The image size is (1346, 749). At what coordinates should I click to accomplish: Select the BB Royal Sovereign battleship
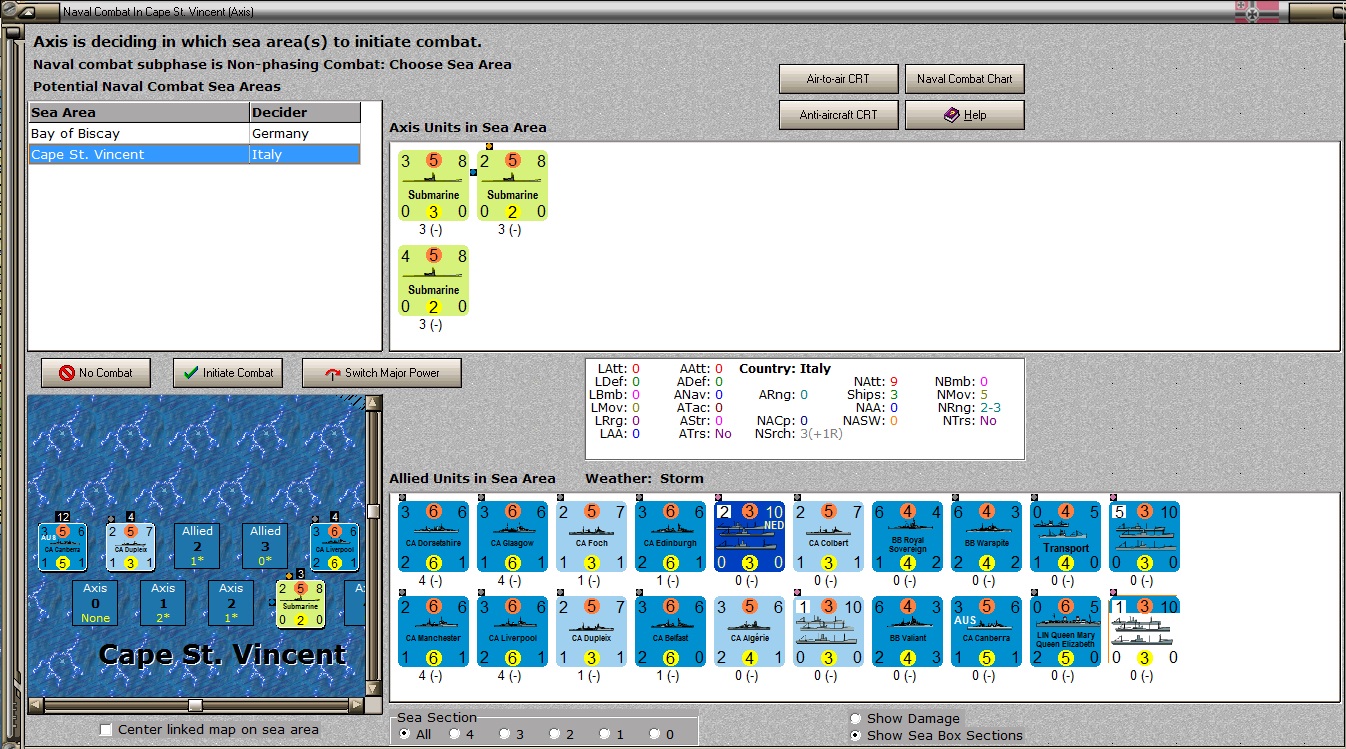tap(907, 536)
